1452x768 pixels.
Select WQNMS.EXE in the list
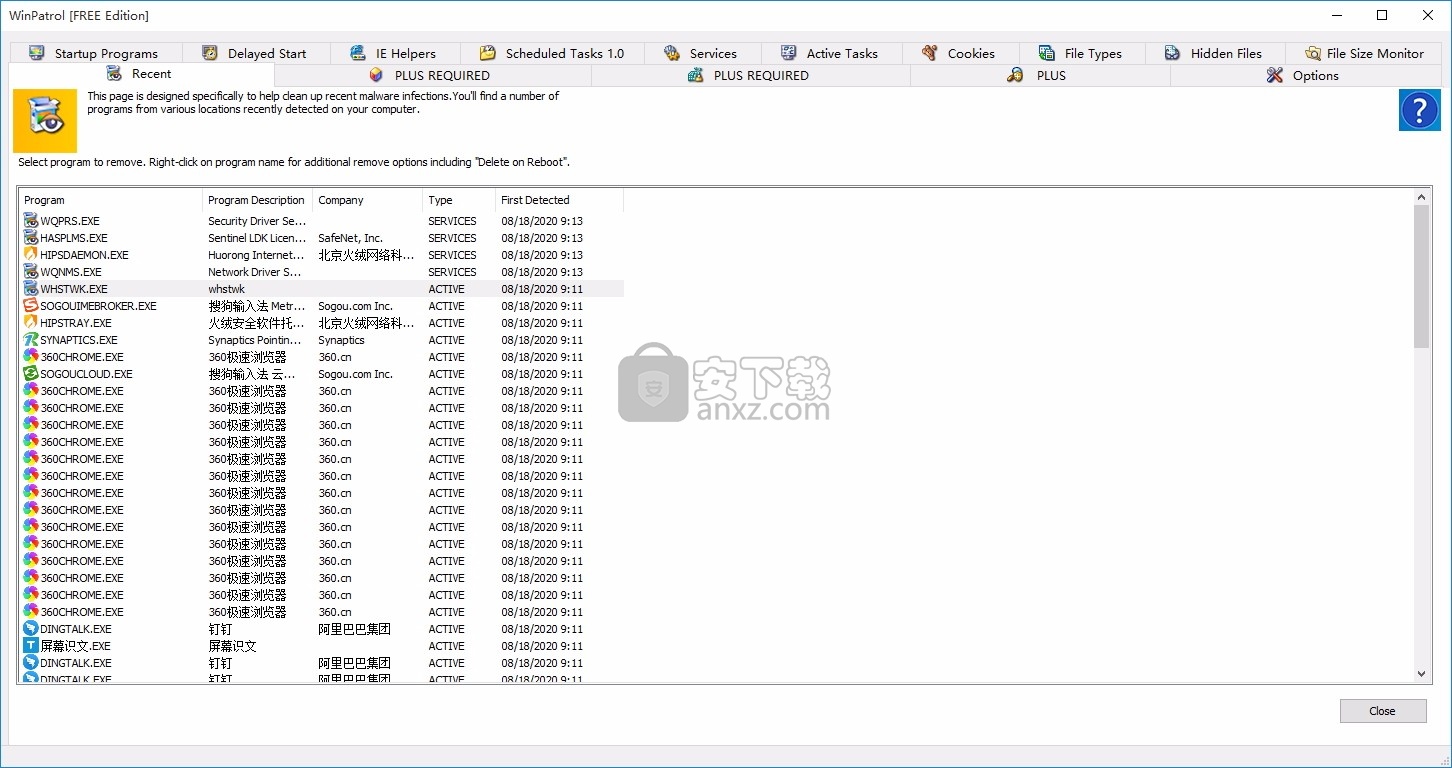321,272
